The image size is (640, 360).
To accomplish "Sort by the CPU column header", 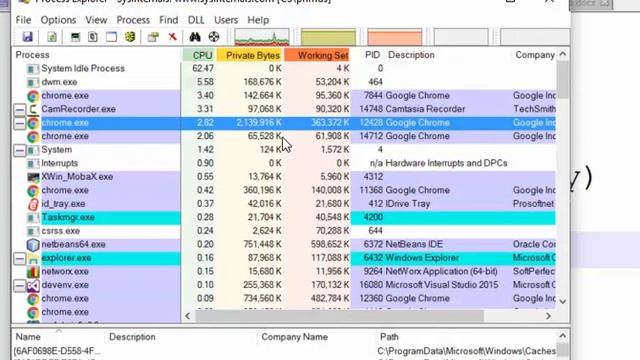I will pyautogui.click(x=199, y=55).
